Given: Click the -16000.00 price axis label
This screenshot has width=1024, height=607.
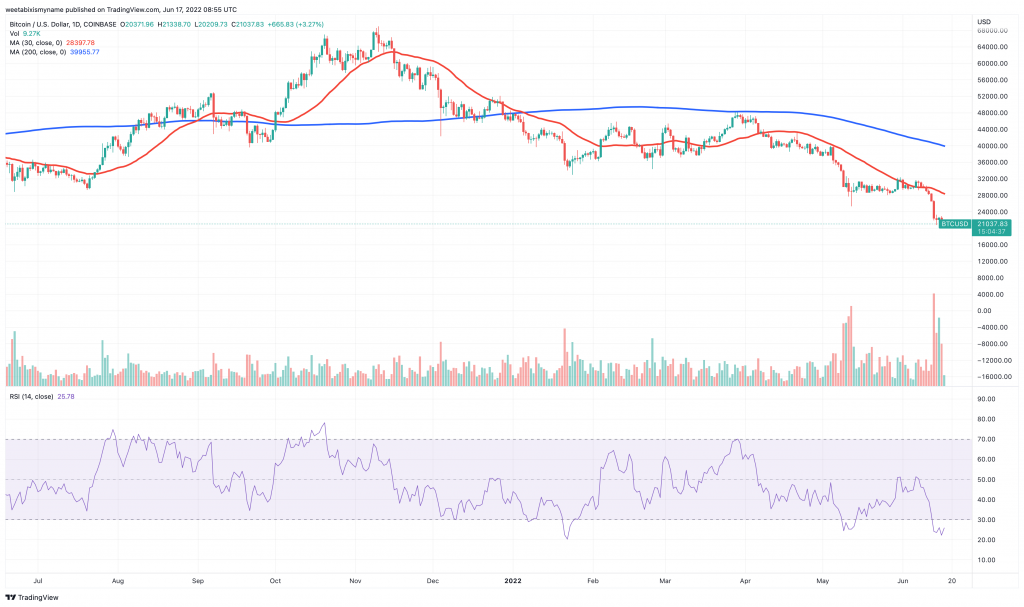Looking at the screenshot, I should (994, 377).
